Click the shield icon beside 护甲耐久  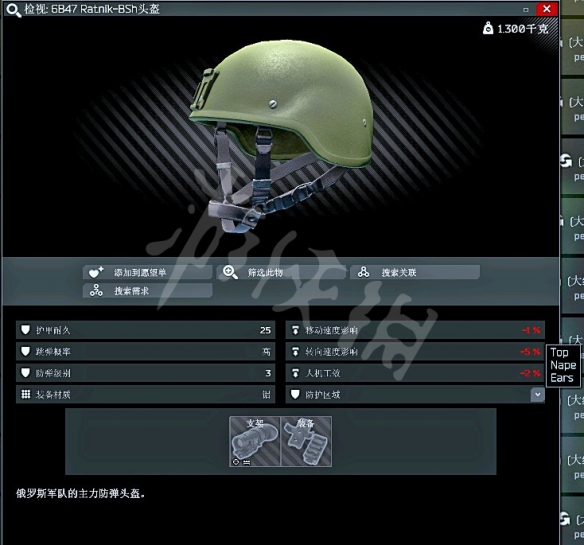tap(25, 330)
